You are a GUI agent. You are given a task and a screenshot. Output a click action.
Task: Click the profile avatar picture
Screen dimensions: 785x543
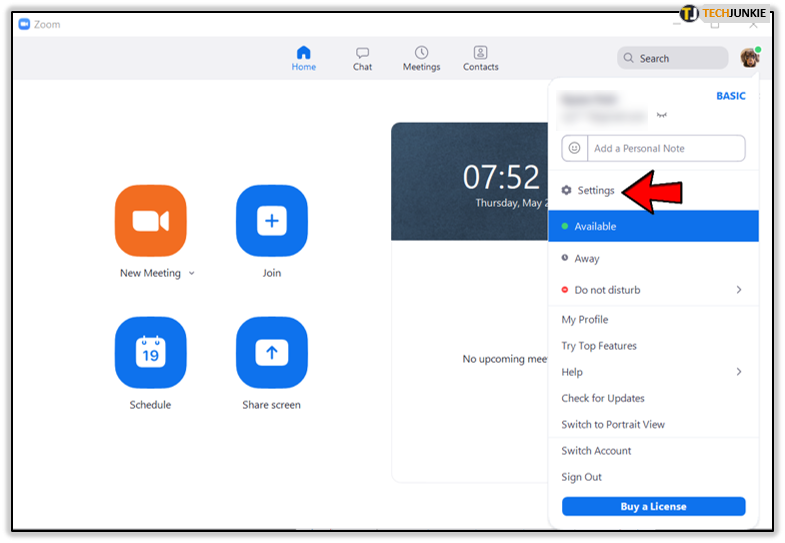pyautogui.click(x=749, y=58)
